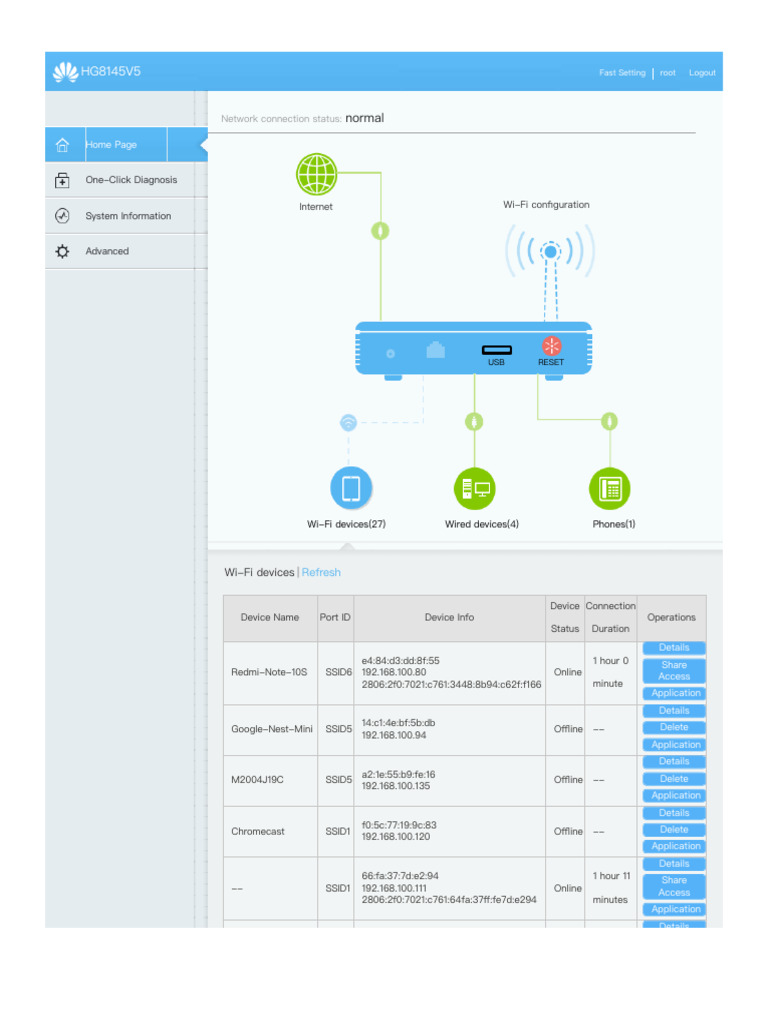Image resolution: width=768 pixels, height=1024 pixels.
Task: Click the Redmi-Note-10S device name
Action: 269,672
